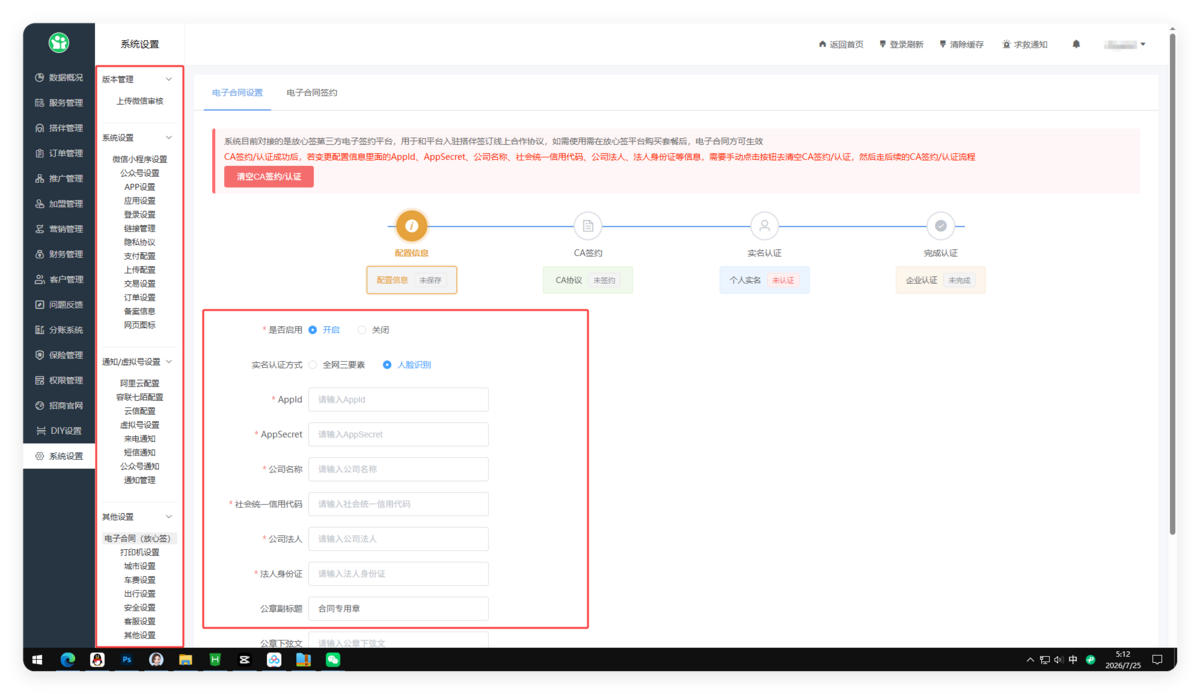Click the 配置信息 step circle icon
Viewport: 1200px width, 694px height.
coord(411,226)
